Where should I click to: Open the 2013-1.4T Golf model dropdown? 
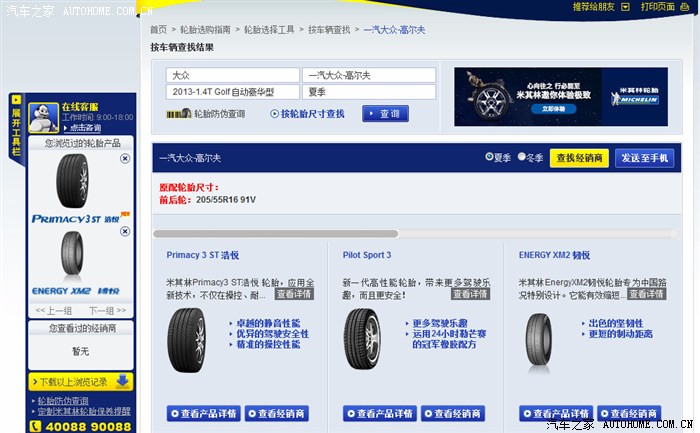(x=232, y=92)
